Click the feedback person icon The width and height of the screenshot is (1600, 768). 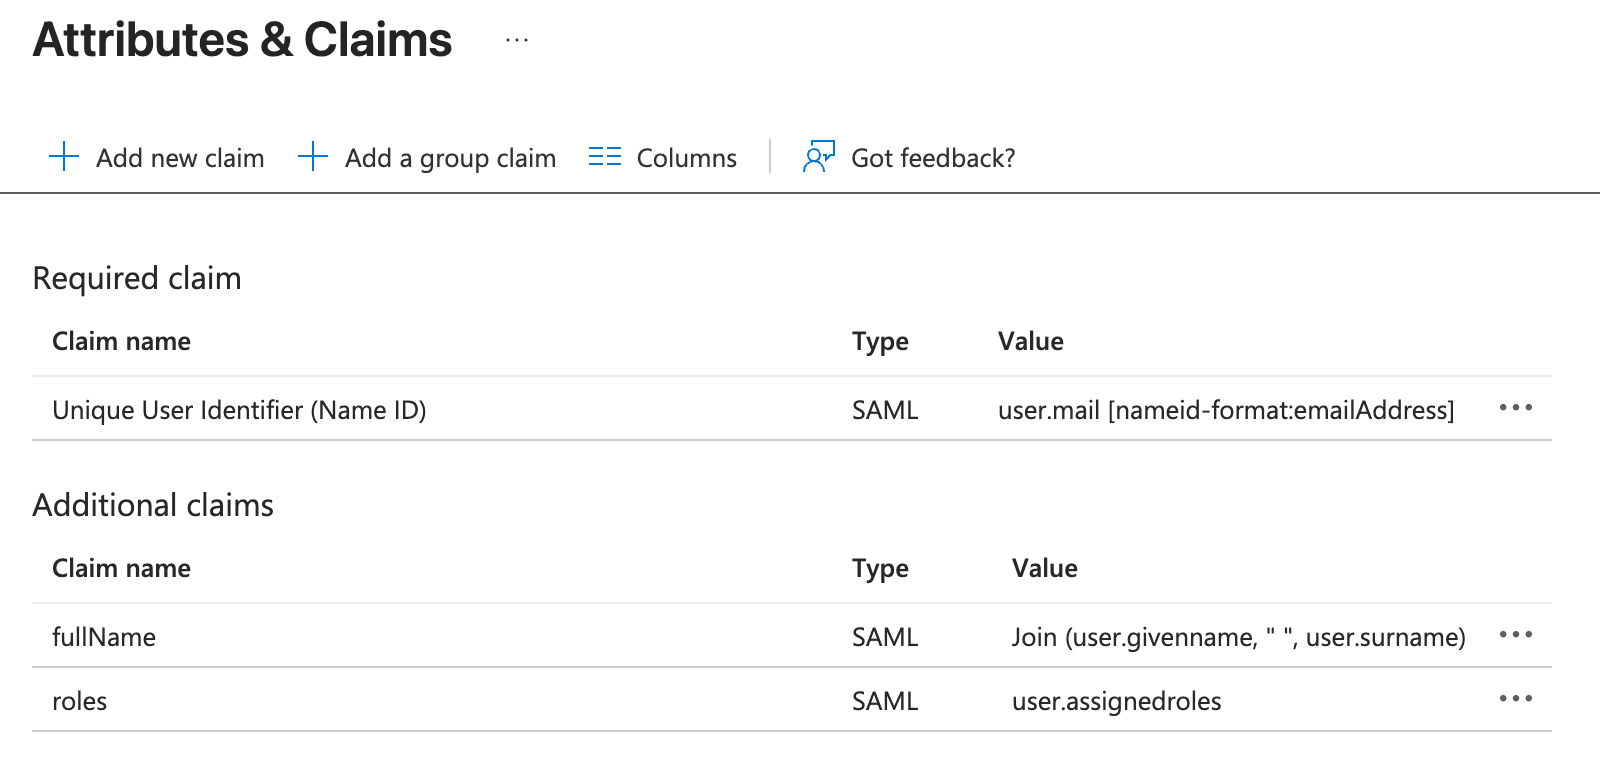(x=818, y=157)
